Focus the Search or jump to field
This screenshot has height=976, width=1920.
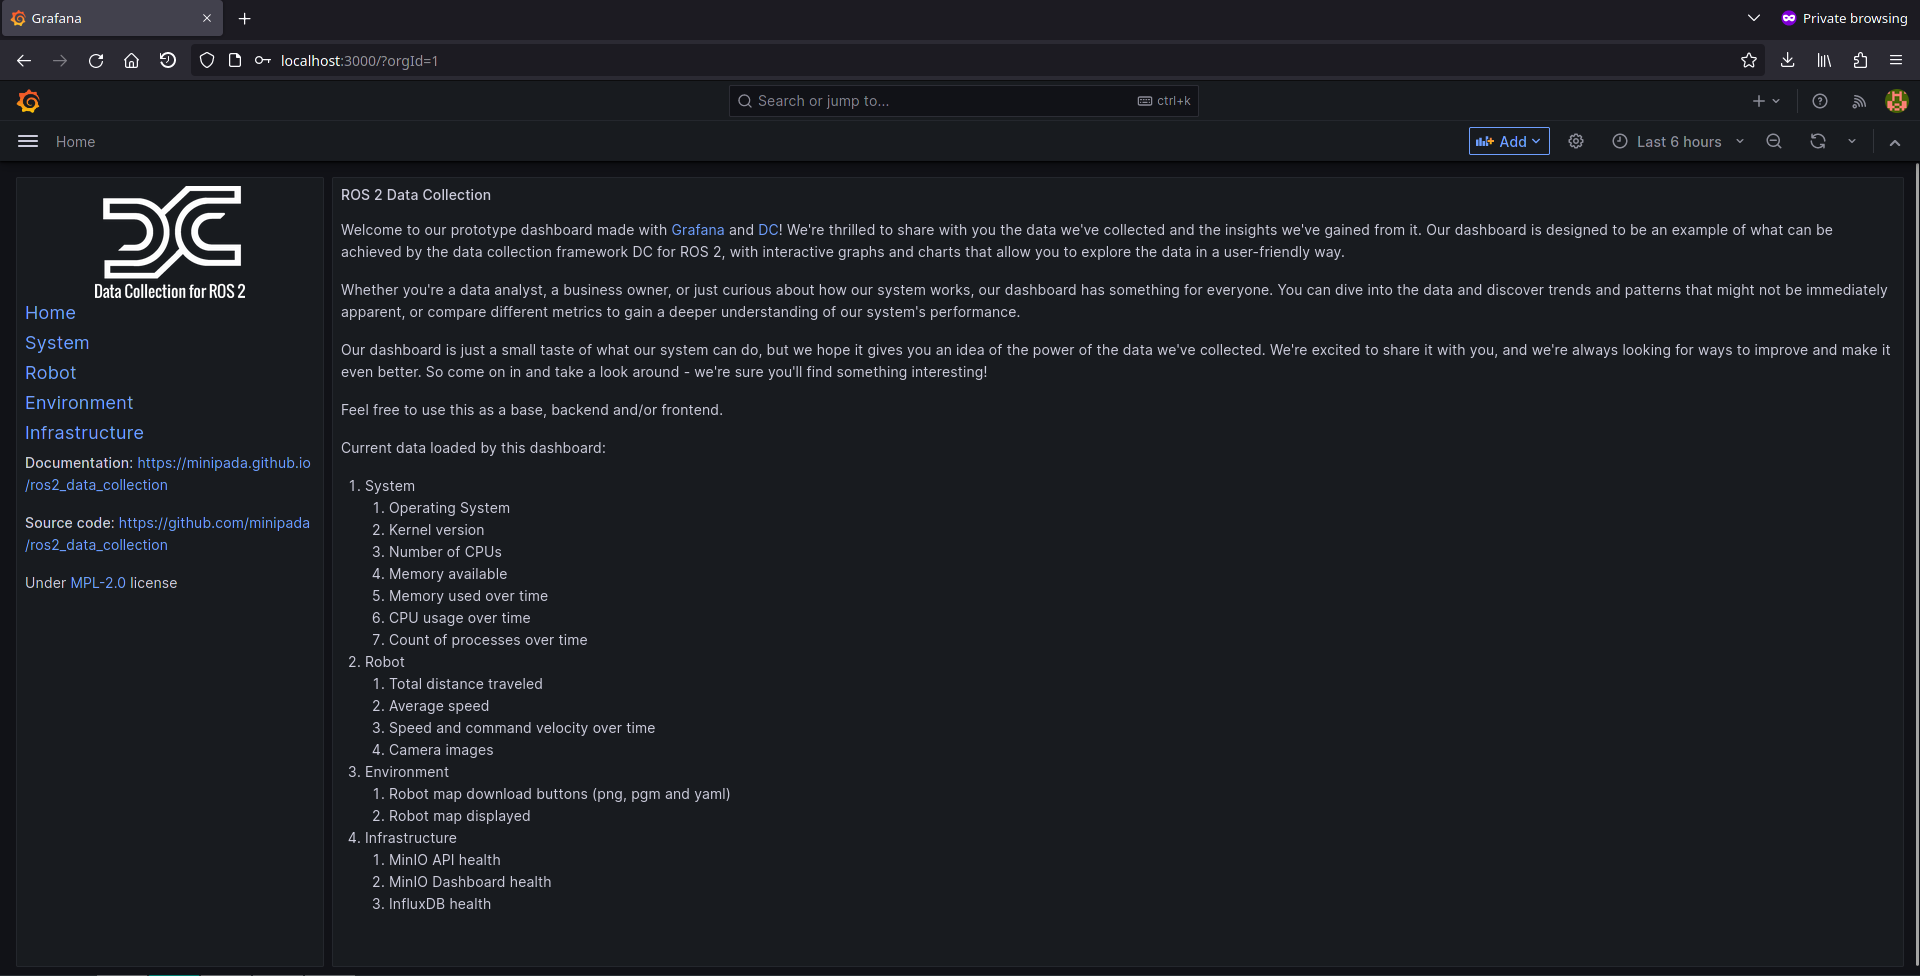tap(964, 101)
